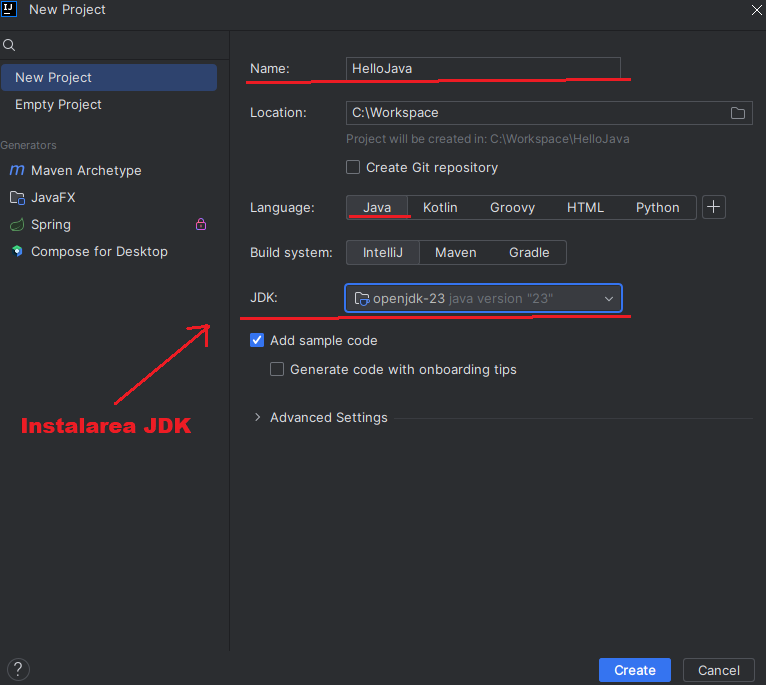
Task: Select New Project in the left list
Action: pos(109,77)
